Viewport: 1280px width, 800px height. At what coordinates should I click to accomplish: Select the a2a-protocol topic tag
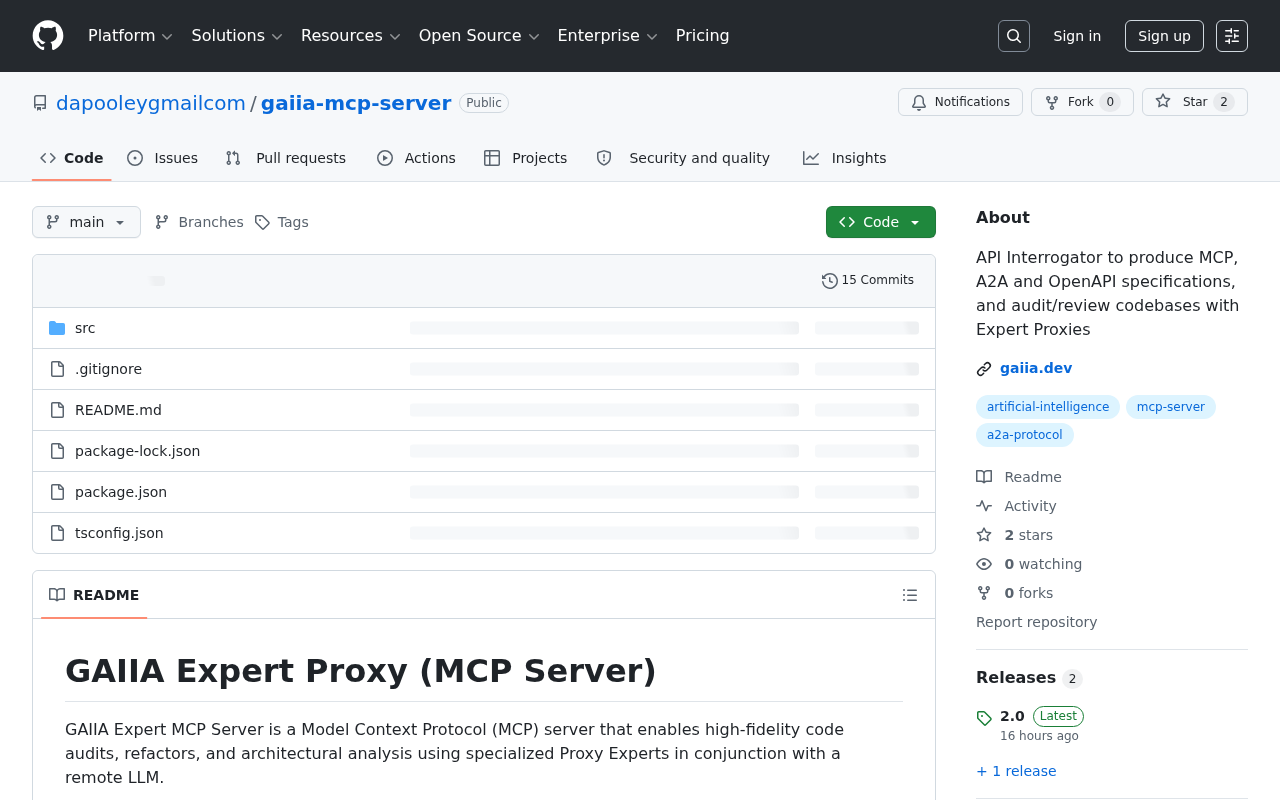[1025, 435]
